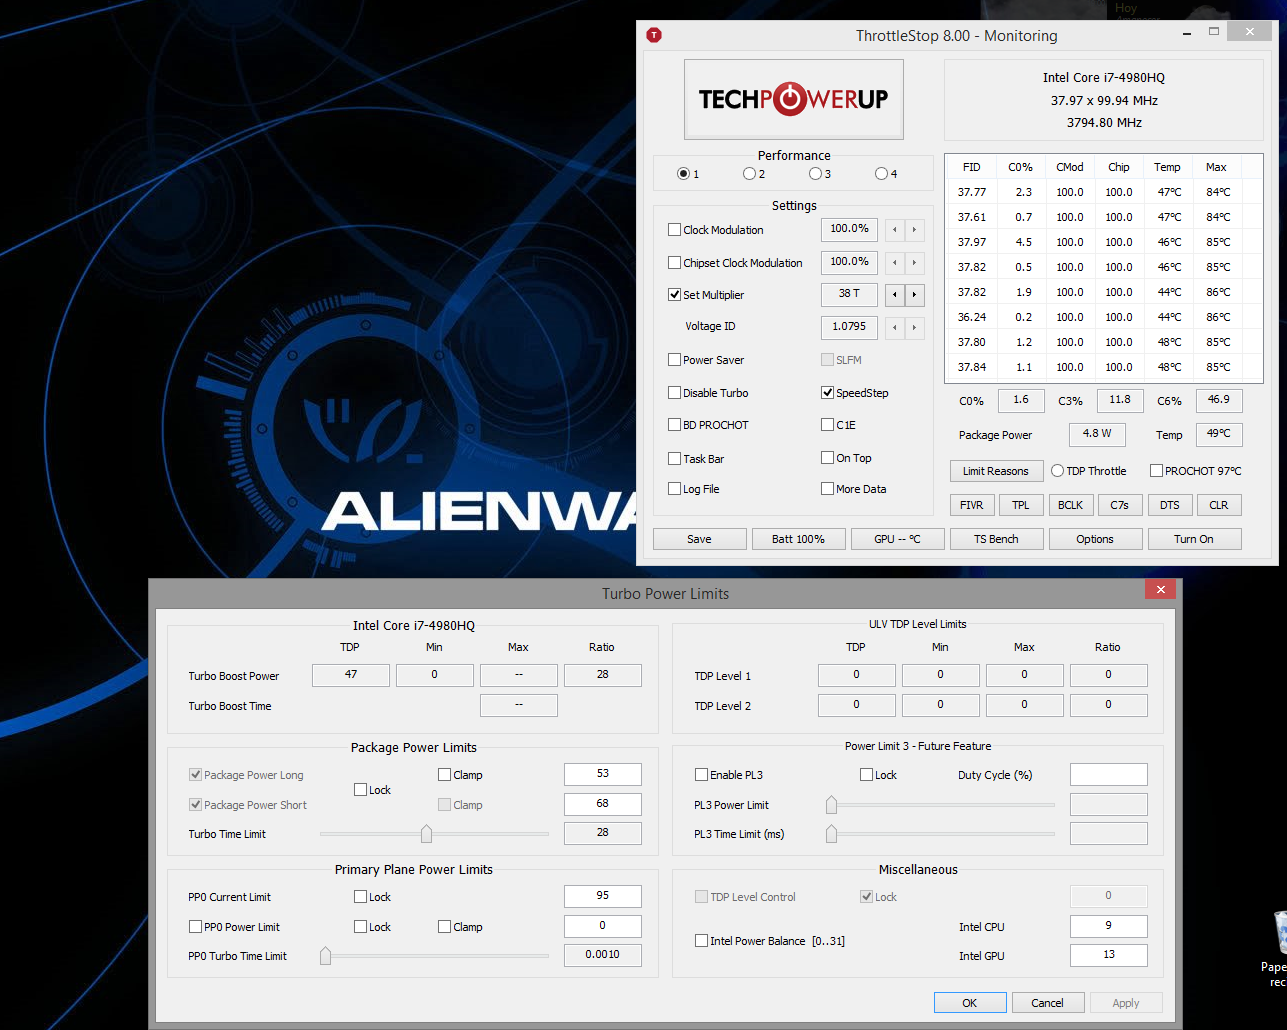Viewport: 1287px width, 1030px height.
Task: Check Clamp for Package Power Long
Action: point(445,775)
